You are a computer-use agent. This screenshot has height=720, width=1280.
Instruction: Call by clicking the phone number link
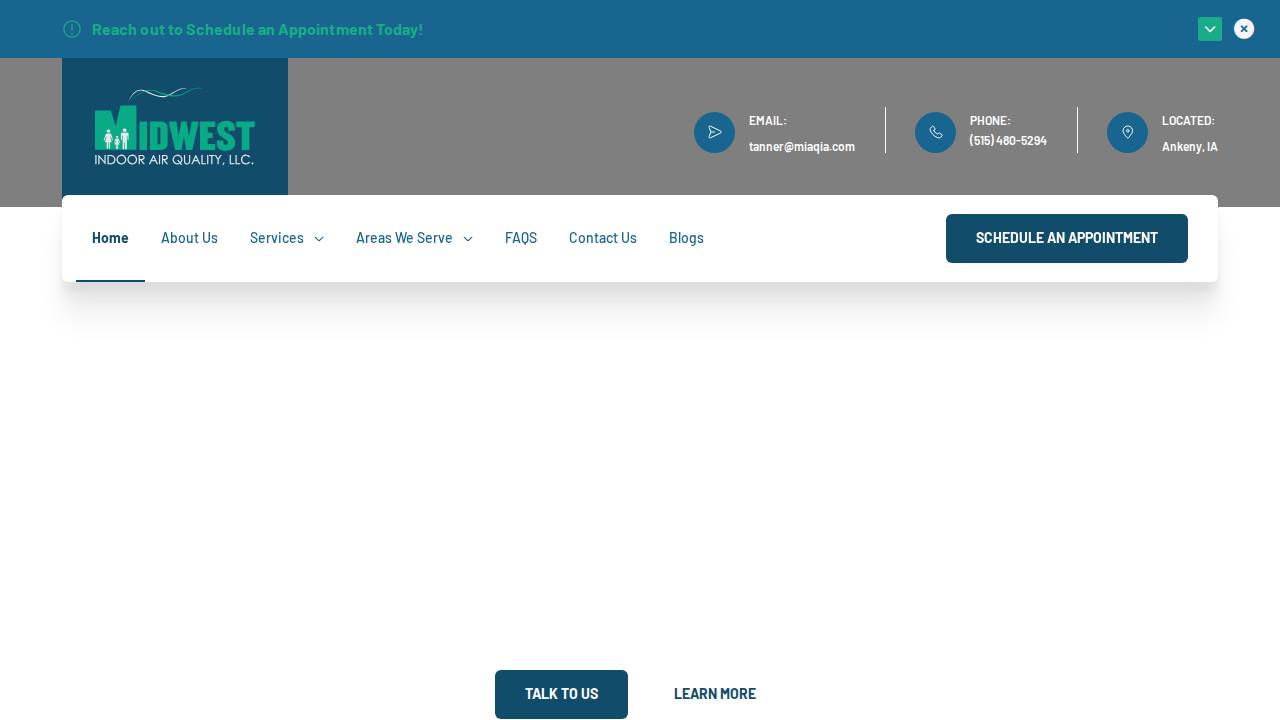click(x=1008, y=140)
